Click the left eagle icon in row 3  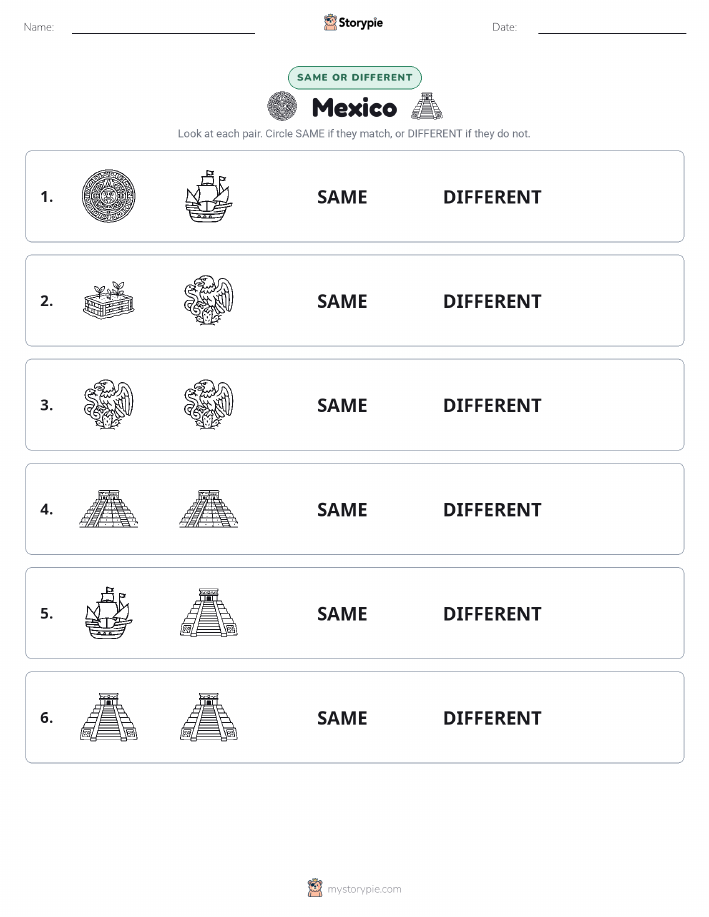coord(109,404)
